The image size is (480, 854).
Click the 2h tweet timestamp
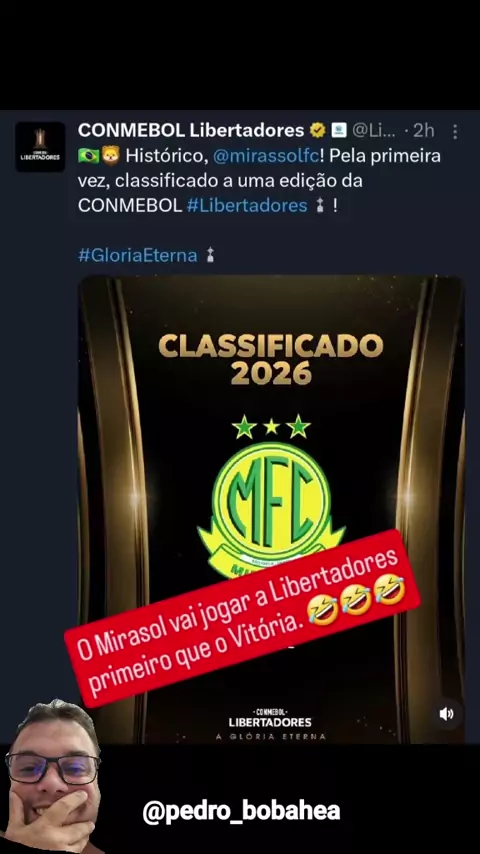click(x=423, y=131)
